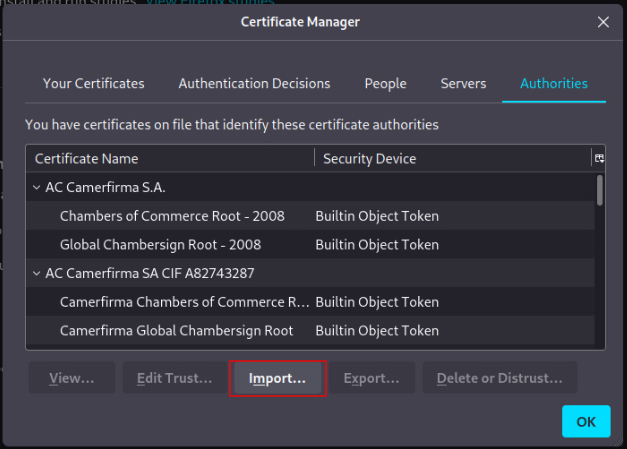Click the Authorities tab

553,84
